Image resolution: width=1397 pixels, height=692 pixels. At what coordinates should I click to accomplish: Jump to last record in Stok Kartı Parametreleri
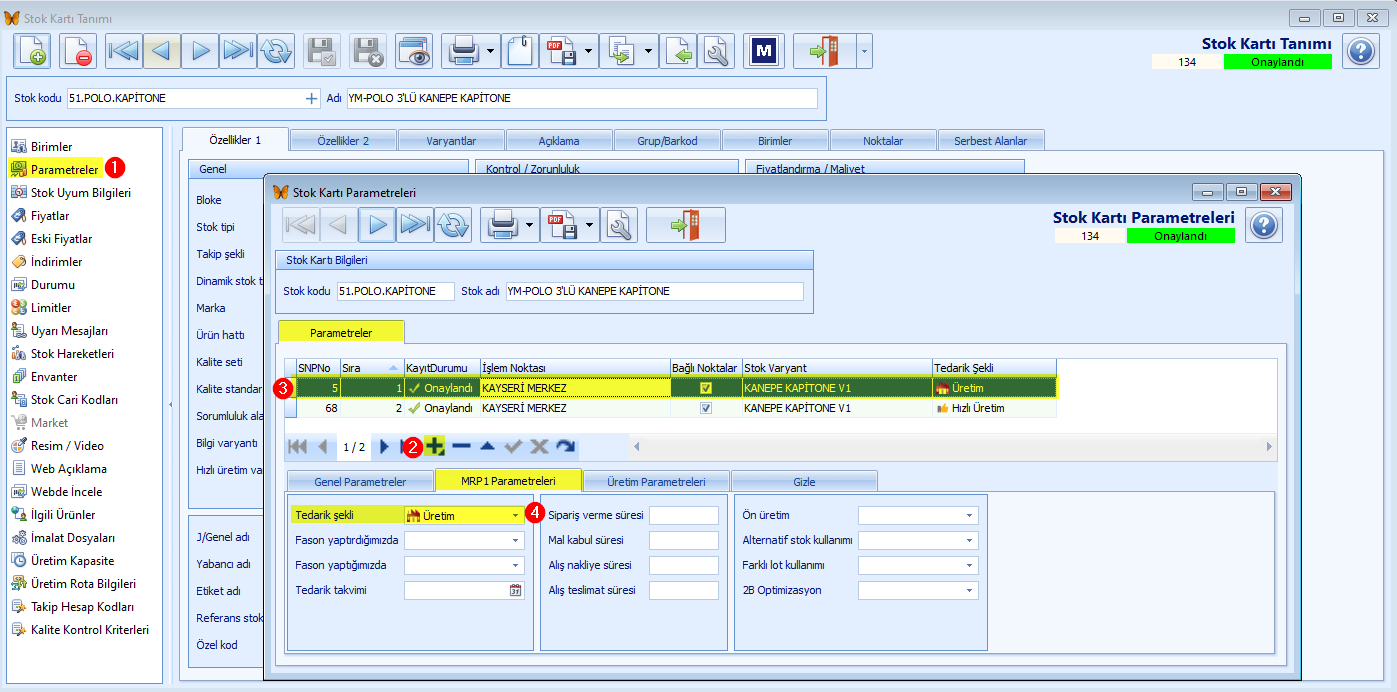[x=415, y=225]
